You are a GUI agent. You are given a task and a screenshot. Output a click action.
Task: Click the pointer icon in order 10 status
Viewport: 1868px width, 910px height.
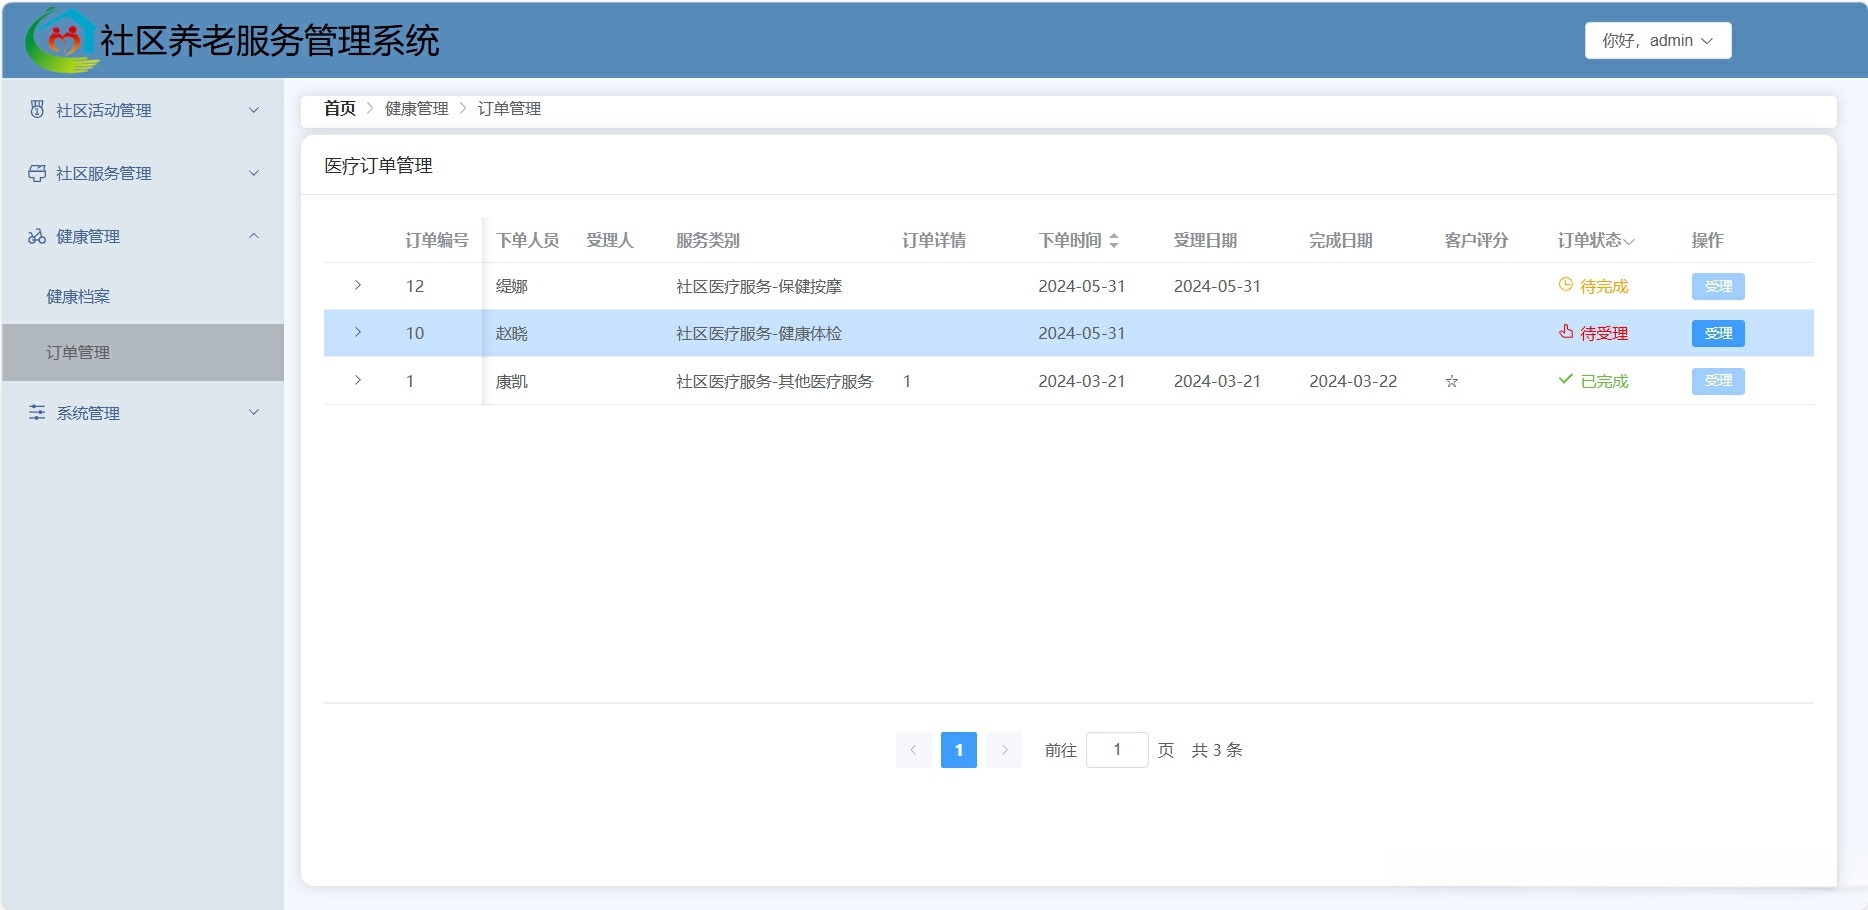click(x=1566, y=332)
